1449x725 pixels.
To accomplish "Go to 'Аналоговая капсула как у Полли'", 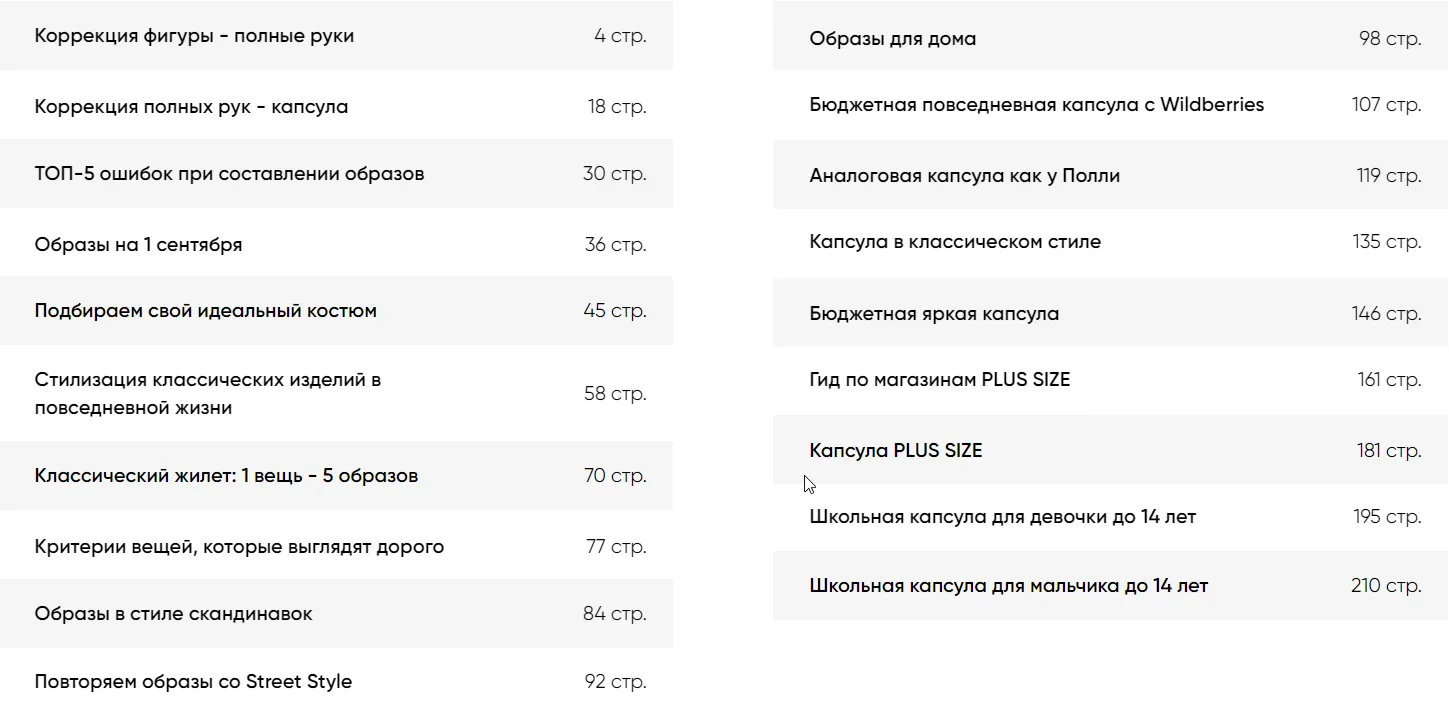I will point(964,176).
